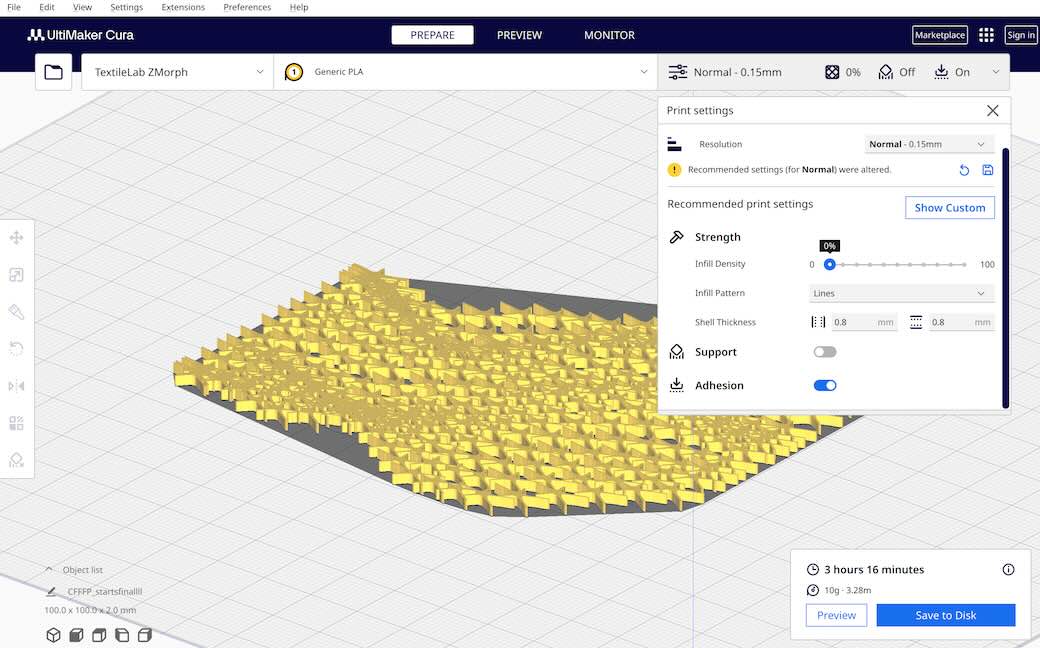
Task: Expand the TextileLab ZMorph printer dropdown
Action: (x=178, y=72)
